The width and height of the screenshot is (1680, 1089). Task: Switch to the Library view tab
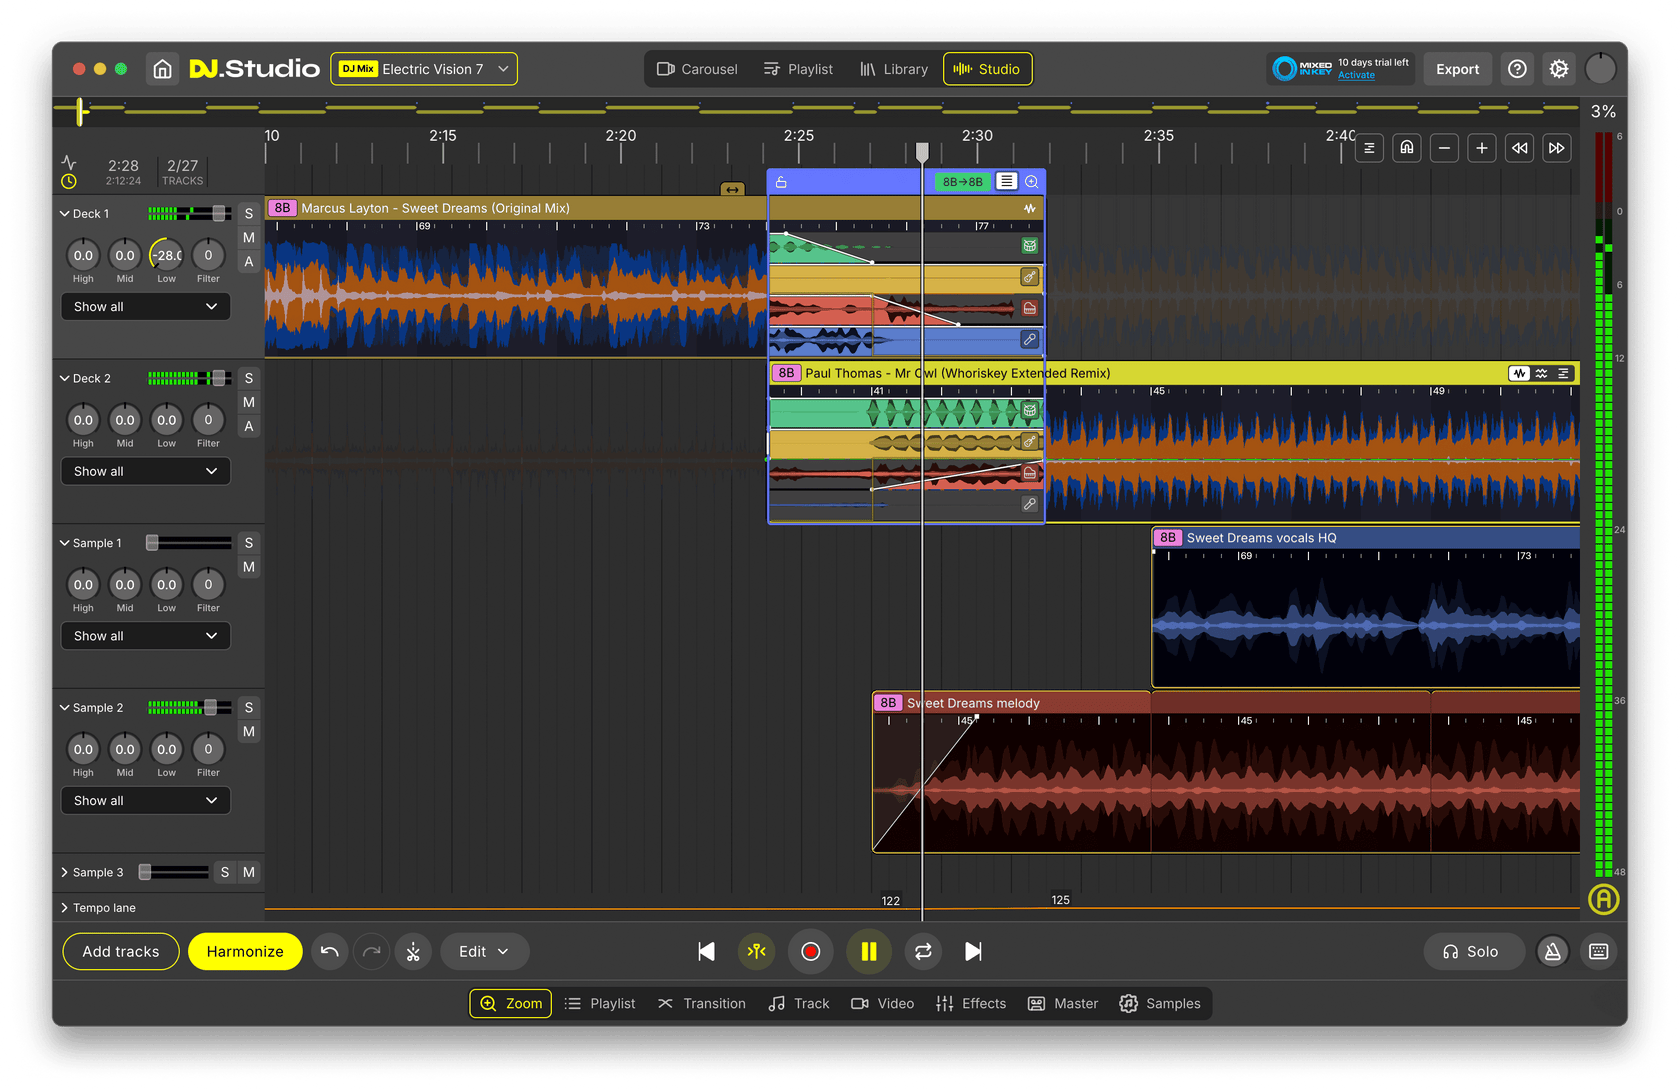pyautogui.click(x=894, y=69)
